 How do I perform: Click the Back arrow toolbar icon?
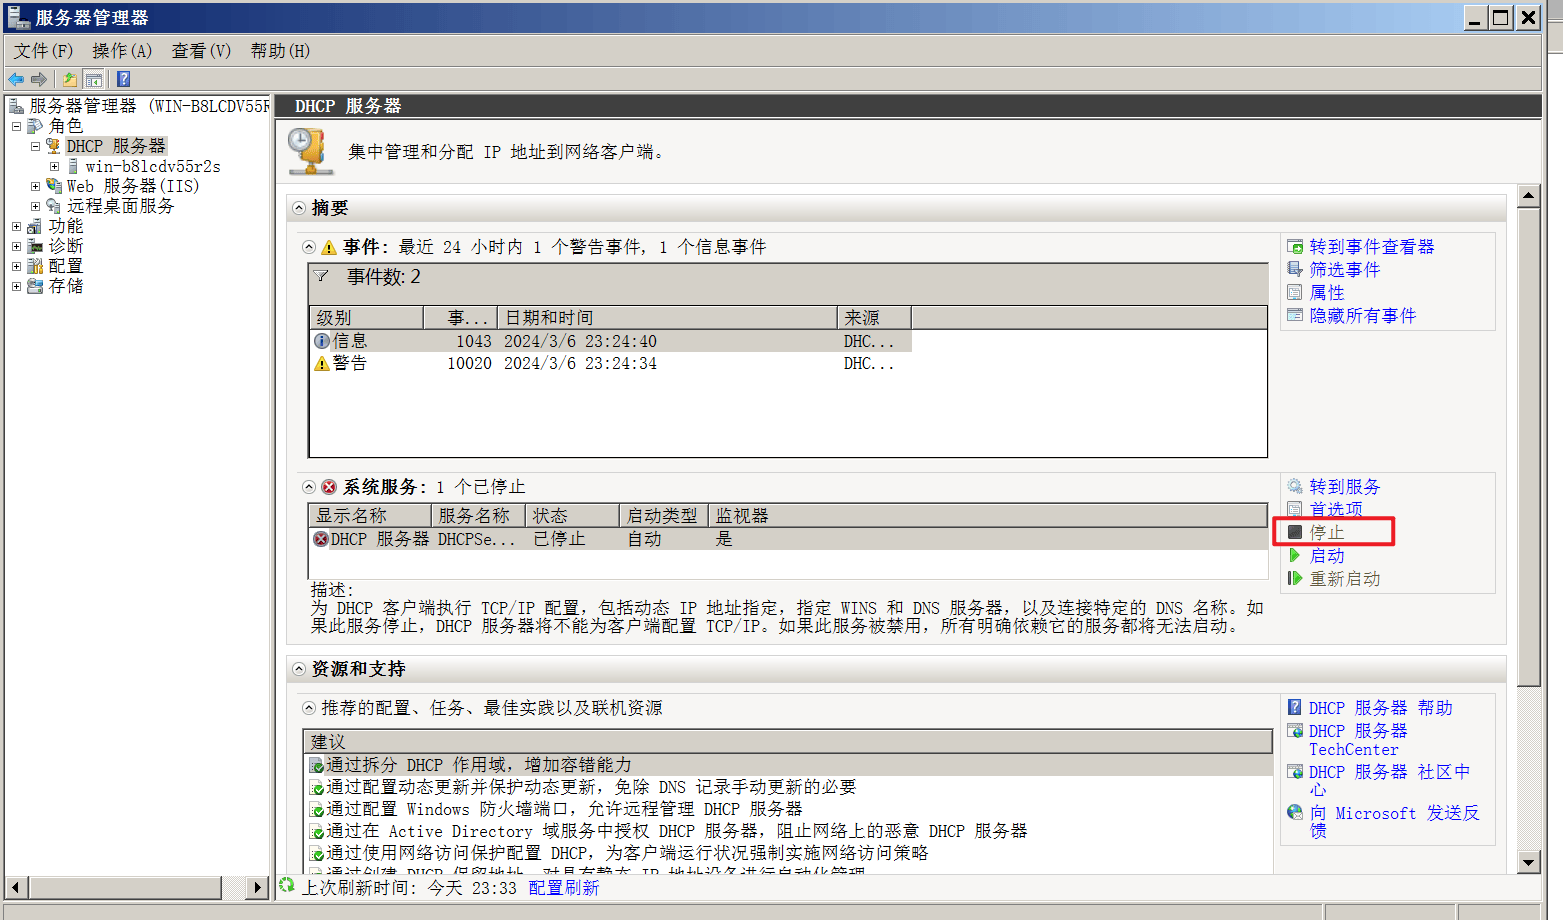pos(16,79)
